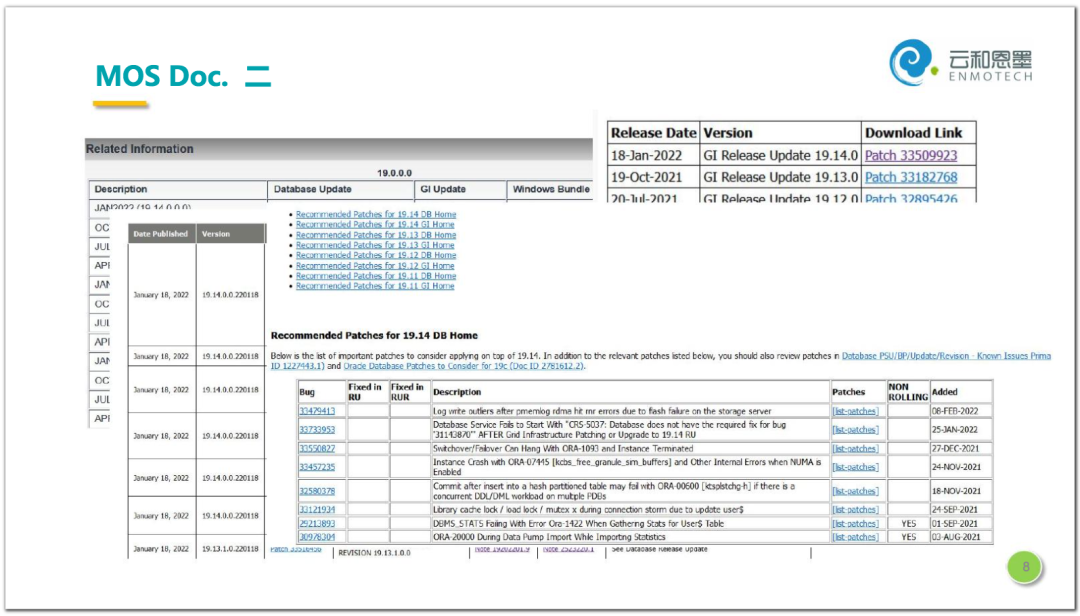Click the 'Related Information' section header
1080x616 pixels.
pyautogui.click(x=139, y=149)
